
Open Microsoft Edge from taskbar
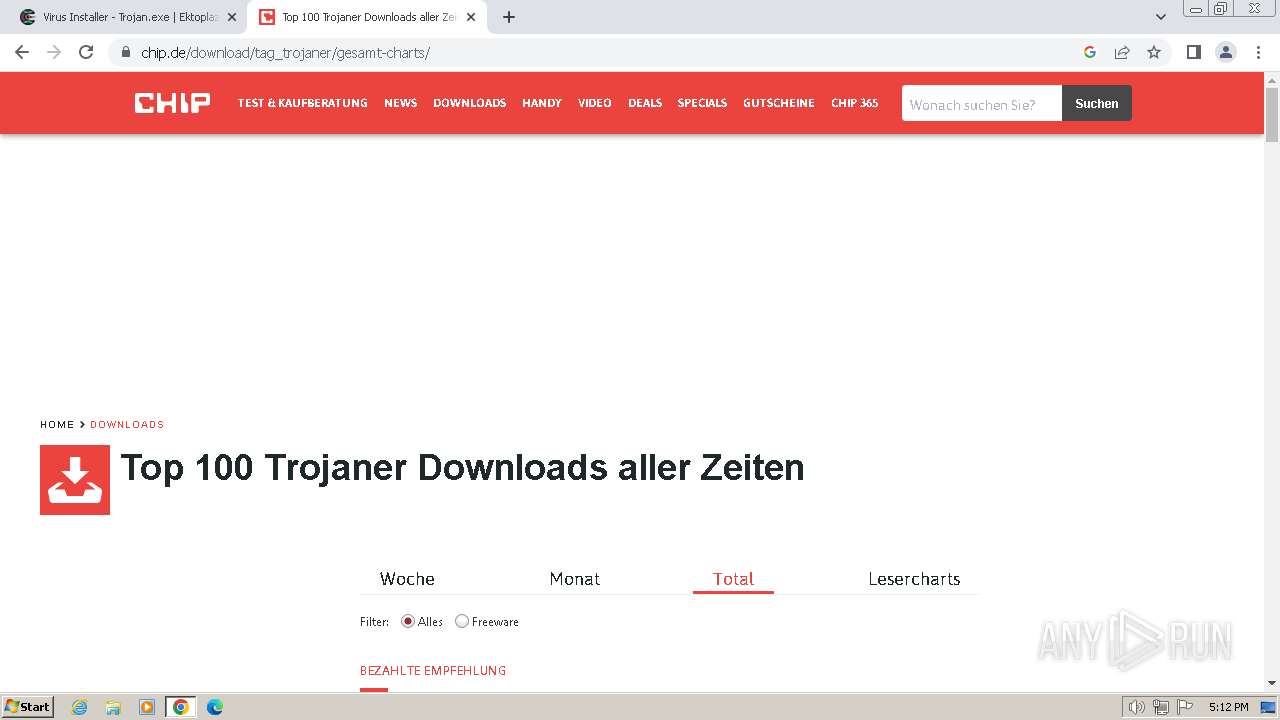point(215,707)
